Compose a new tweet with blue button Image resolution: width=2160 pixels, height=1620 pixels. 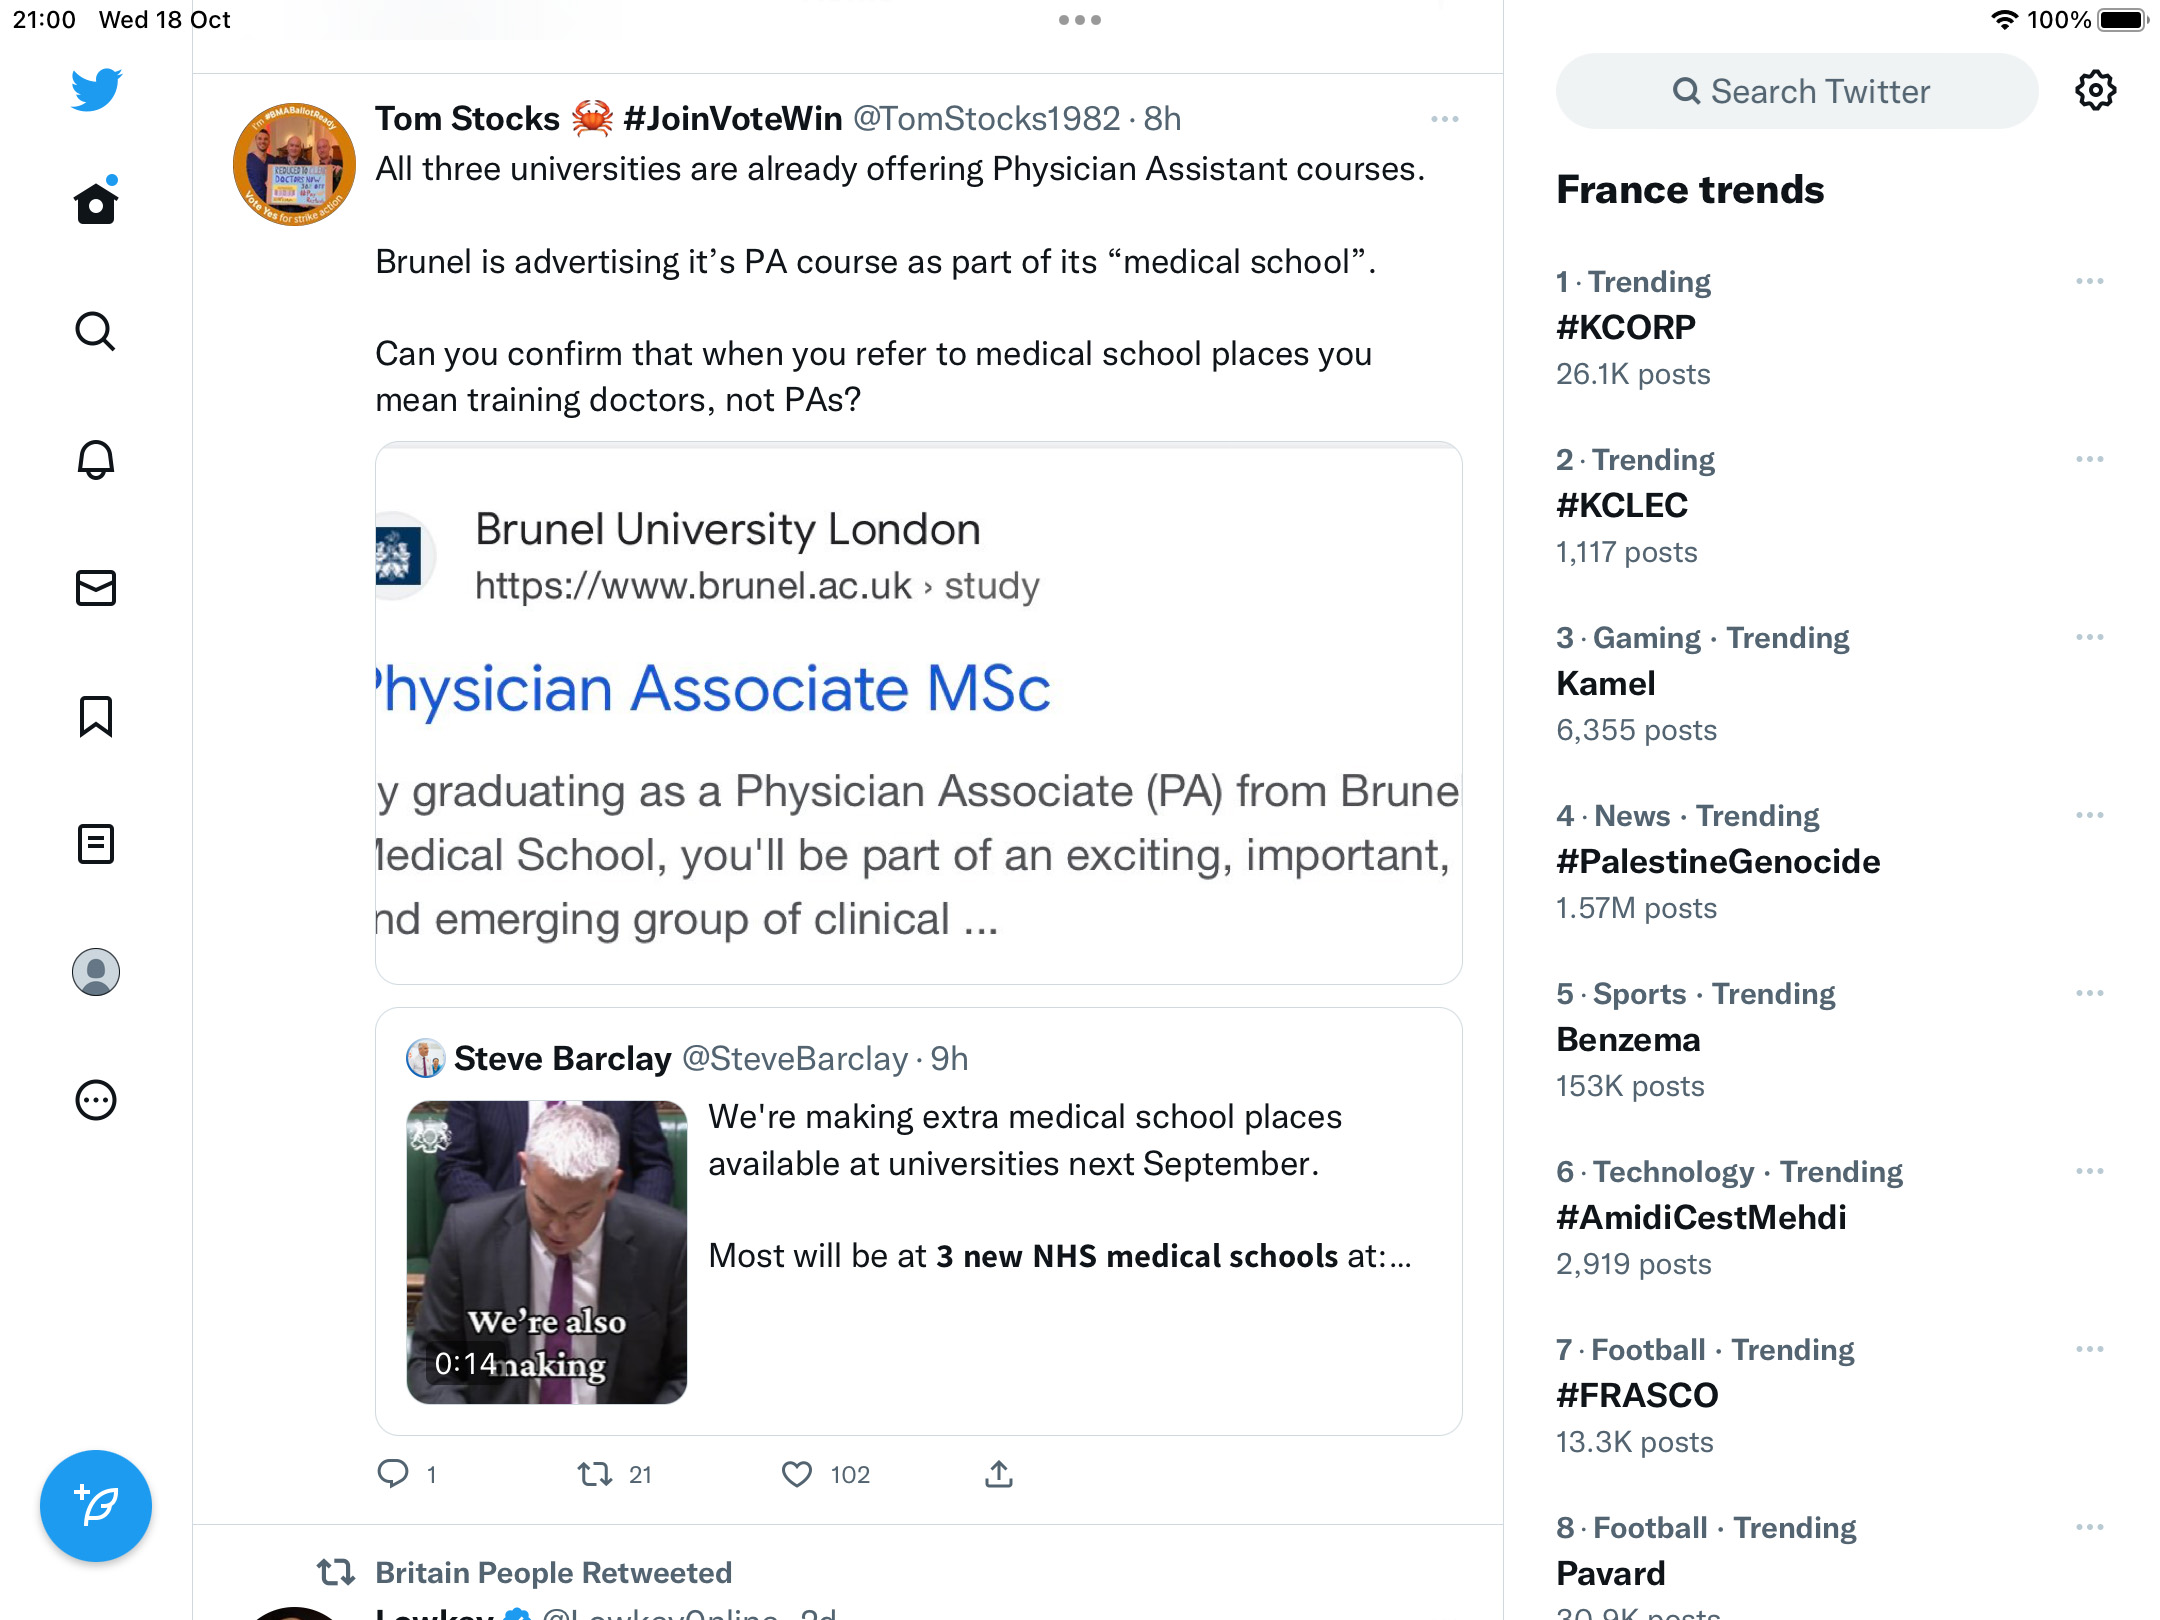pyautogui.click(x=96, y=1505)
